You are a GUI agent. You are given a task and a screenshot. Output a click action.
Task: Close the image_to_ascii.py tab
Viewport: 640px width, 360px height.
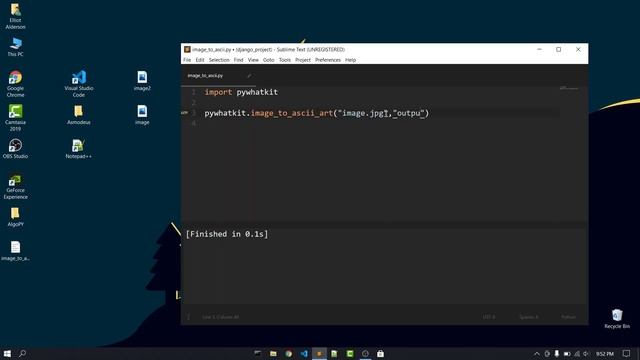tap(249, 76)
